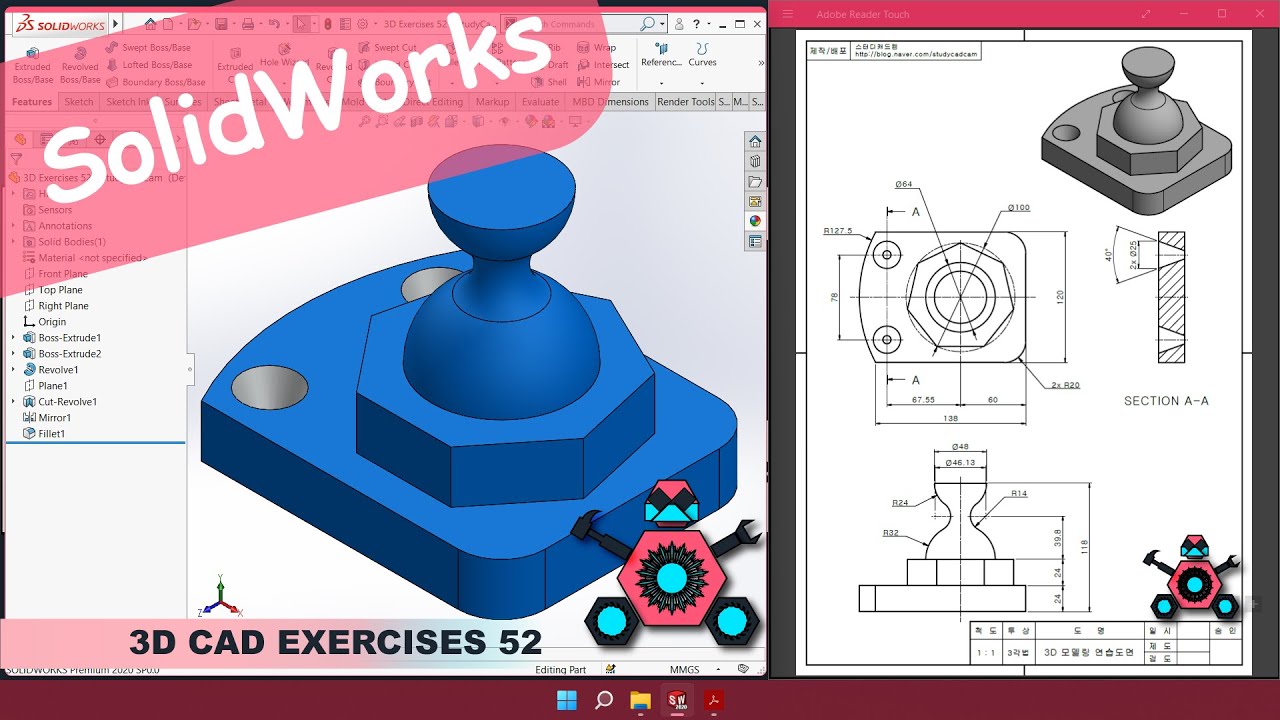Open the View Palette task pane tab
Image resolution: width=1280 pixels, height=720 pixels.
coord(755,201)
